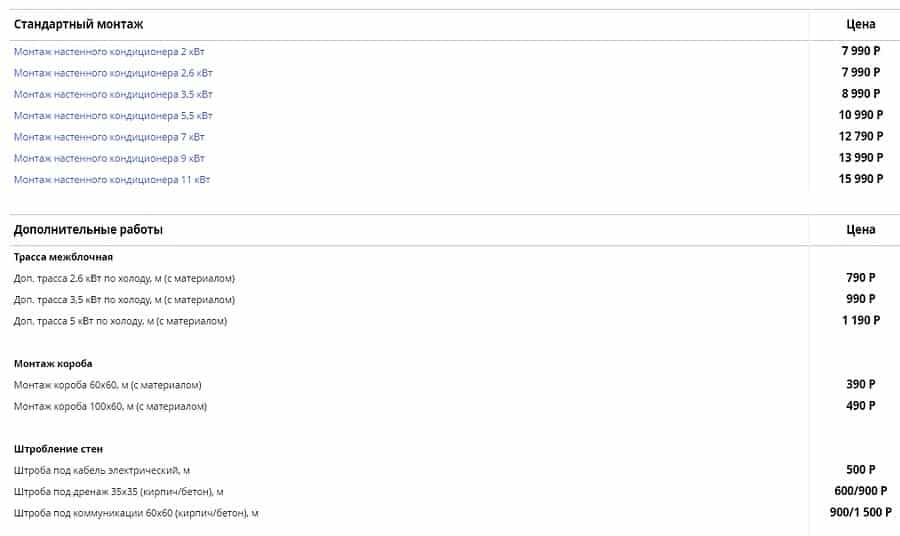900x536 pixels.
Task: Click the 'Доп. трасса 5 кВт' row text
Action: click(x=120, y=321)
